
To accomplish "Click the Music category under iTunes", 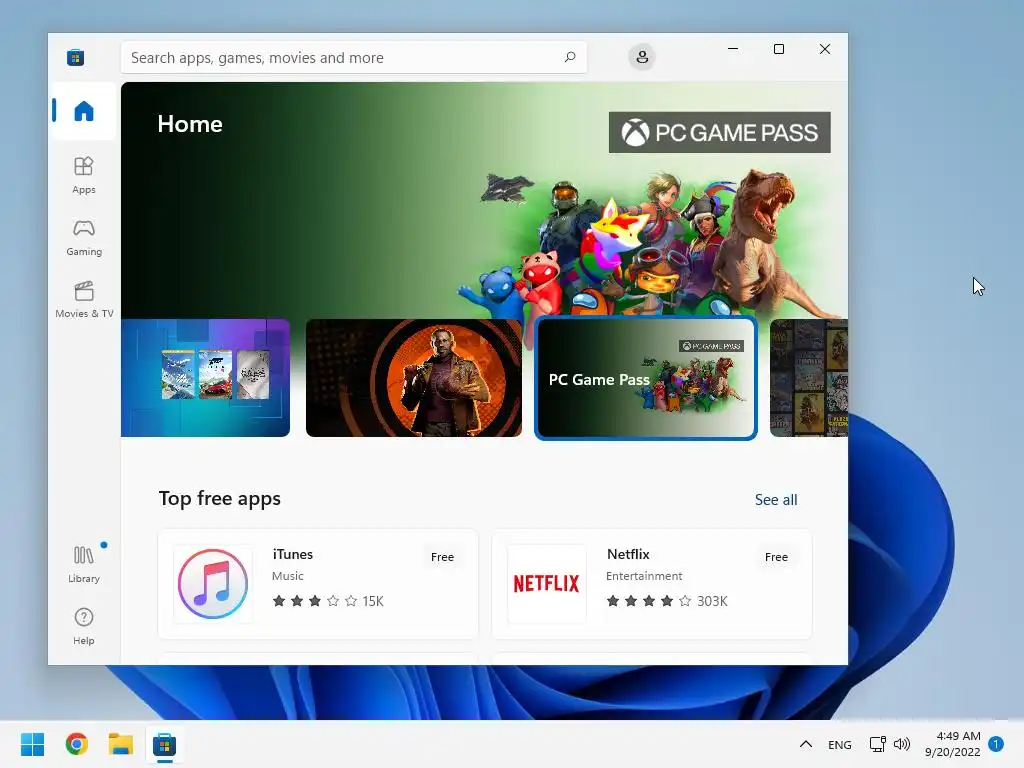I will (288, 576).
